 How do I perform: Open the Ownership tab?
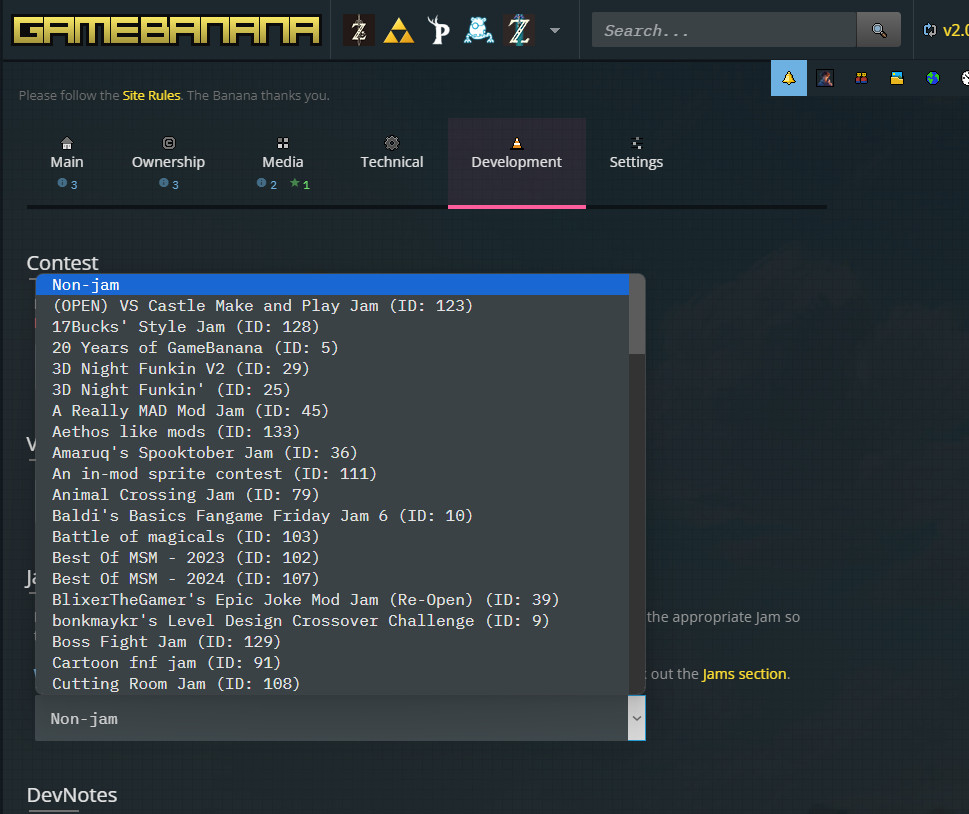click(168, 162)
